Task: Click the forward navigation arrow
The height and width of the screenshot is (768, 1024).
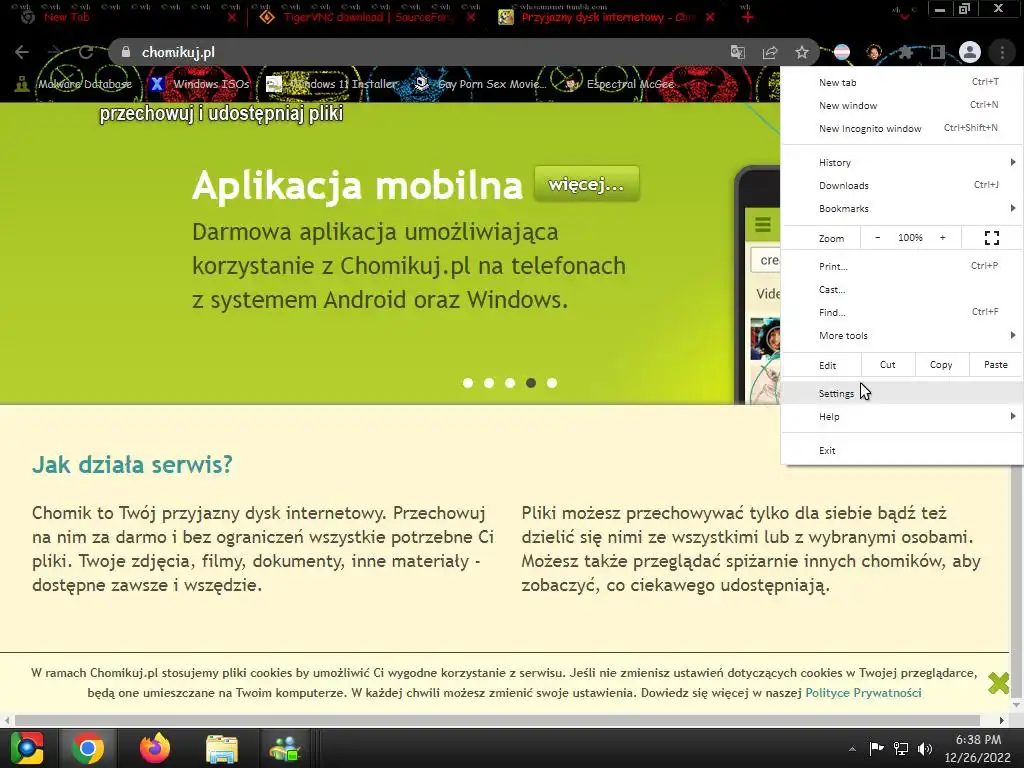Action: pyautogui.click(x=54, y=52)
